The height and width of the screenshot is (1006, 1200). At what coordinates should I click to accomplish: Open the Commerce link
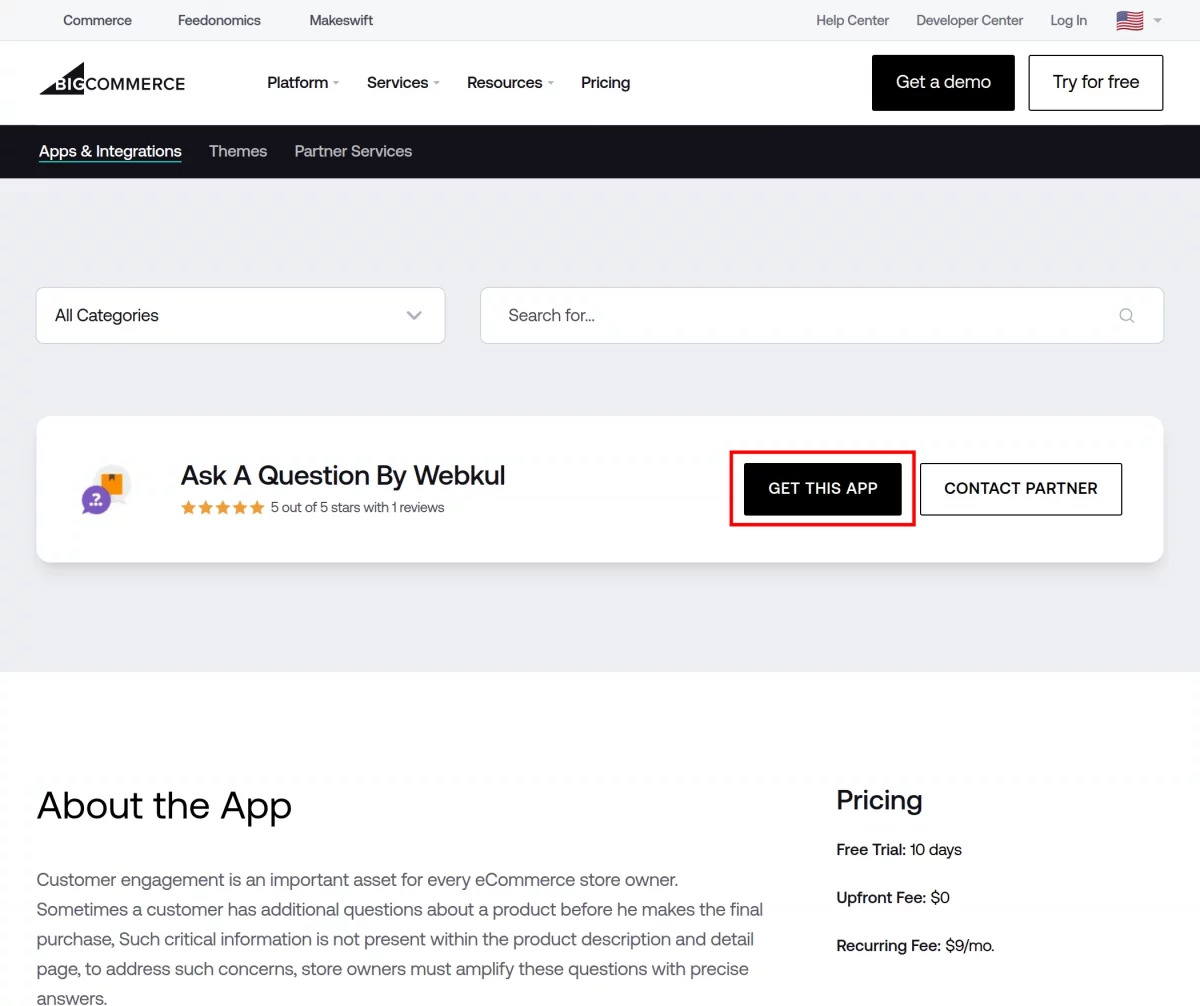coord(97,20)
